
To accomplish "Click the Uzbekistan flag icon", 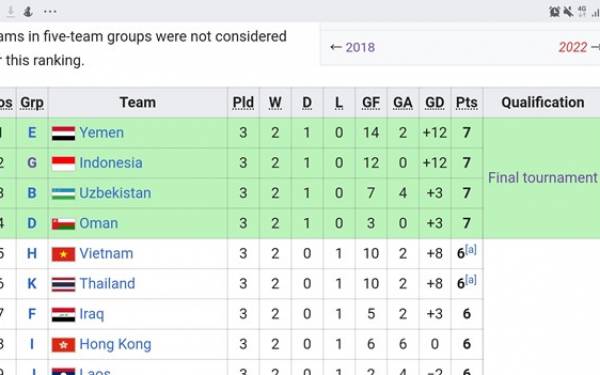I will coord(64,194).
